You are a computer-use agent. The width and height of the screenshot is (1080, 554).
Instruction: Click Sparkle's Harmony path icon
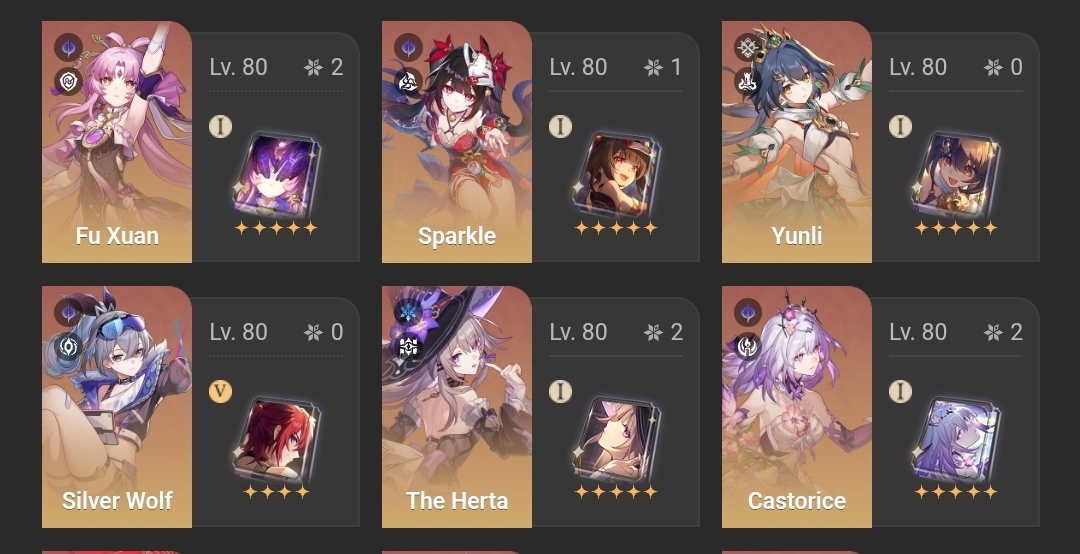(408, 82)
